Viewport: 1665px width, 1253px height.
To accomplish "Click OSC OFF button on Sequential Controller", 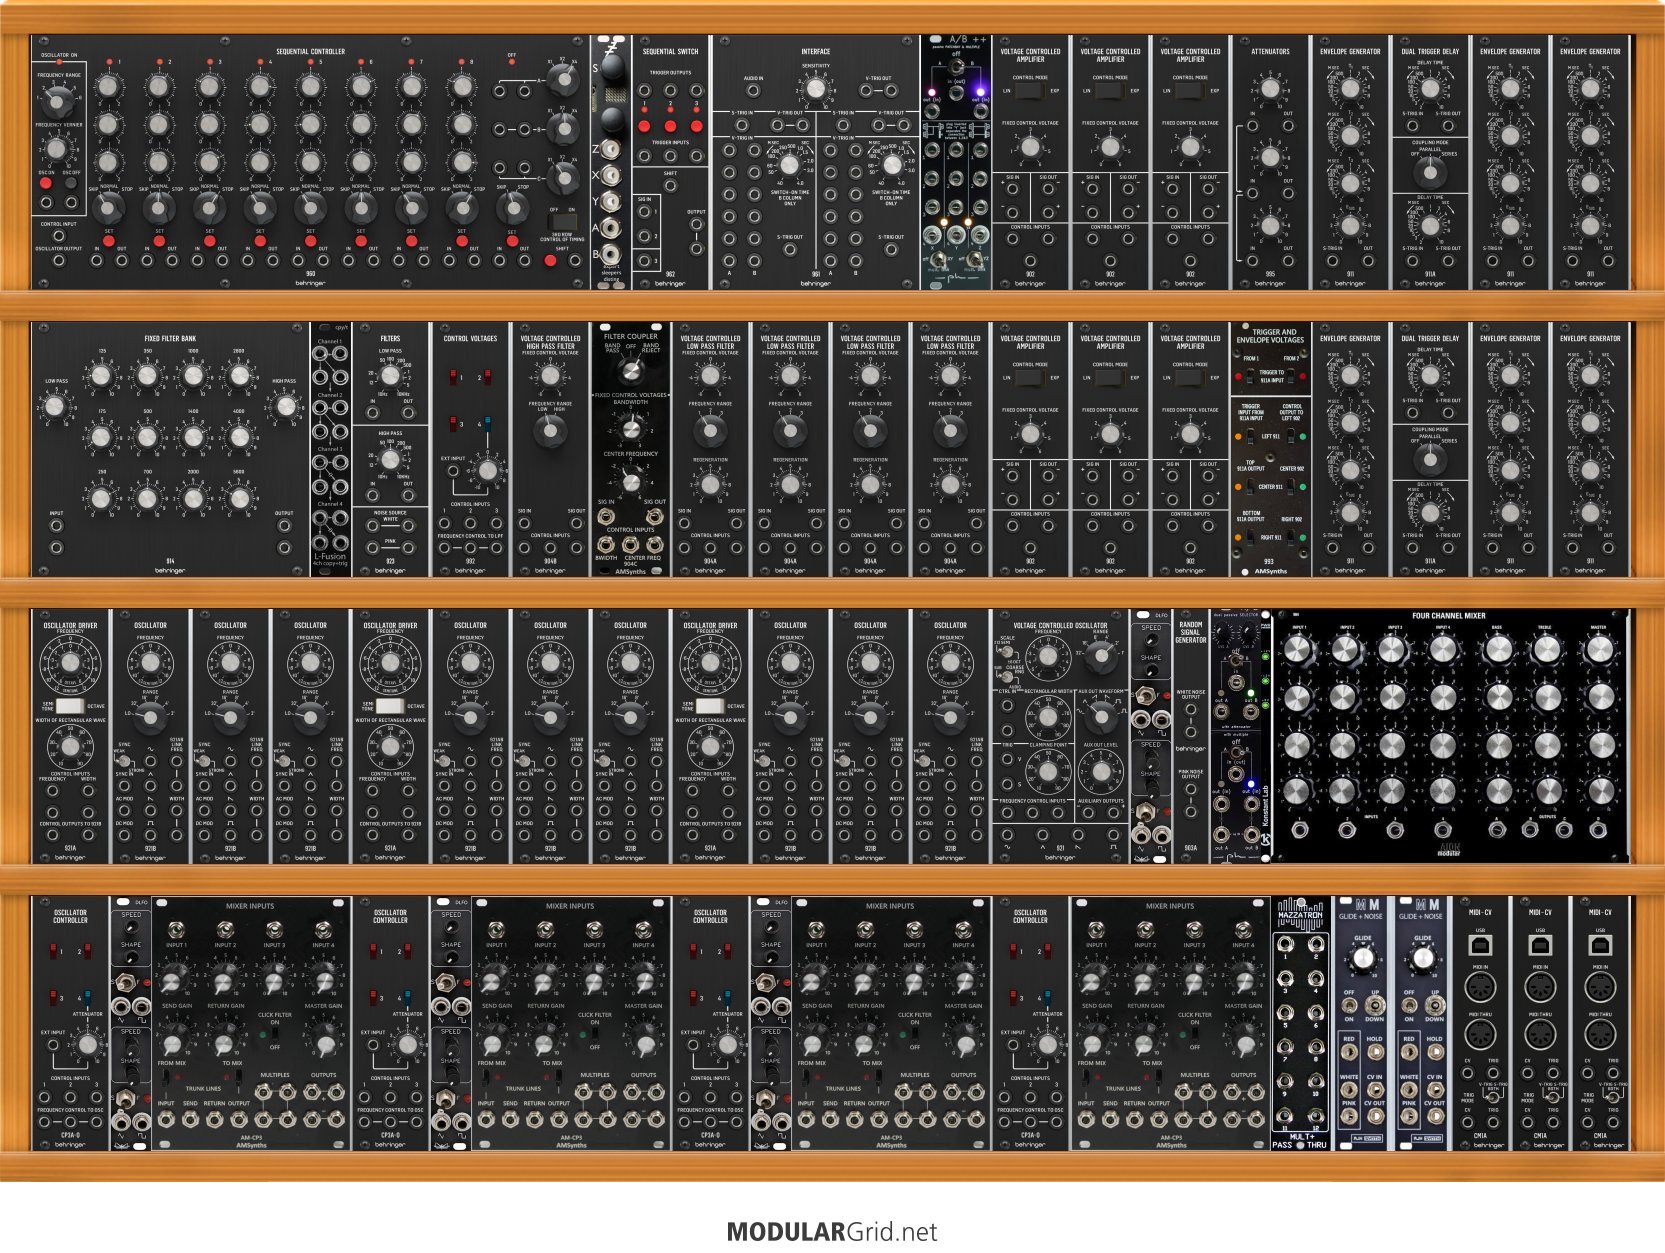I will 70,184.
